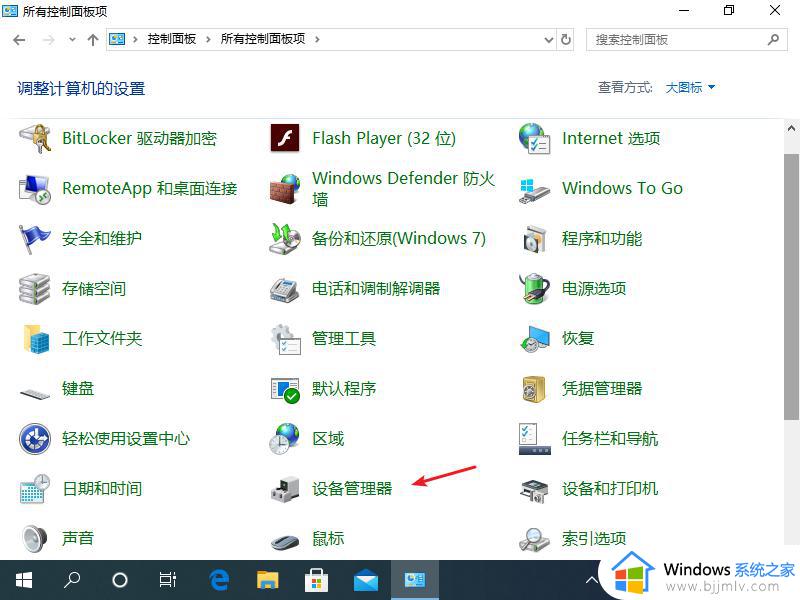Open the 声音 speaker icon
800x600 pixels.
point(35,538)
